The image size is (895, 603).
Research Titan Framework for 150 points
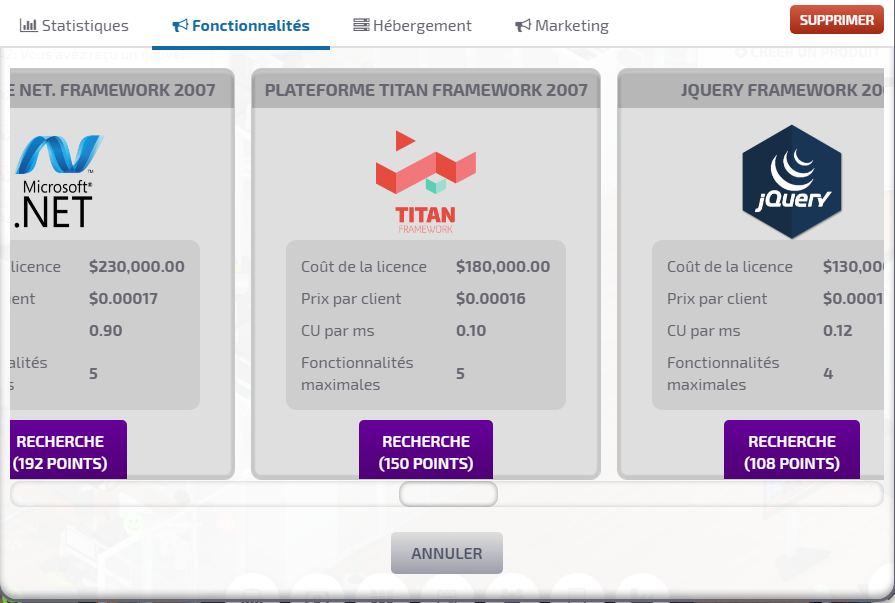pos(425,452)
